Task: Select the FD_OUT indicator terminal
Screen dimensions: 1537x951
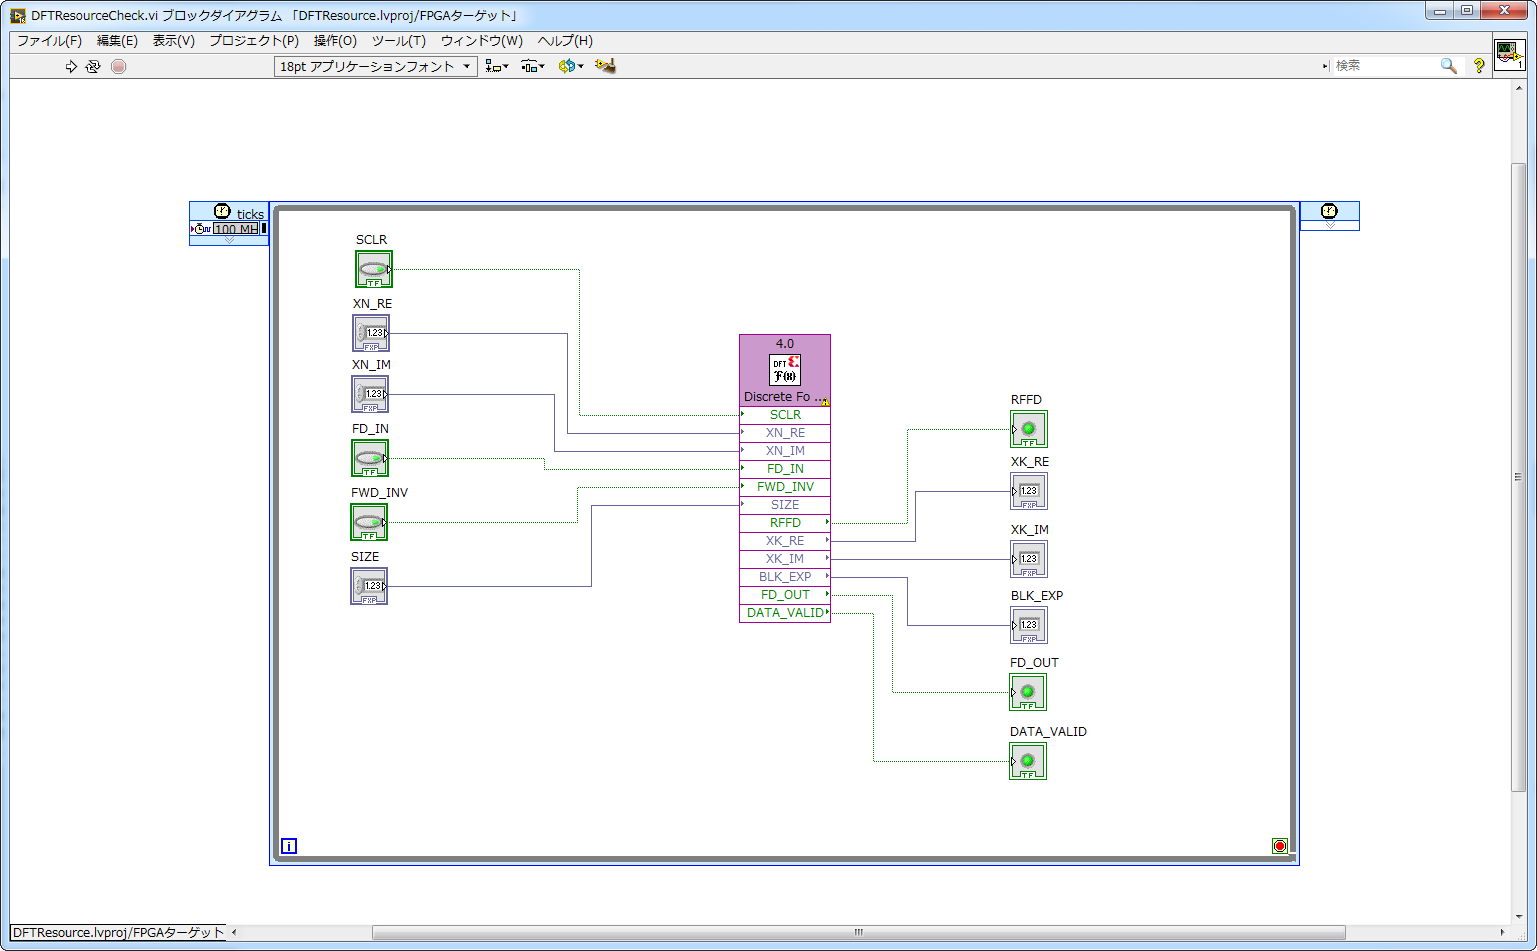Action: (x=1028, y=692)
